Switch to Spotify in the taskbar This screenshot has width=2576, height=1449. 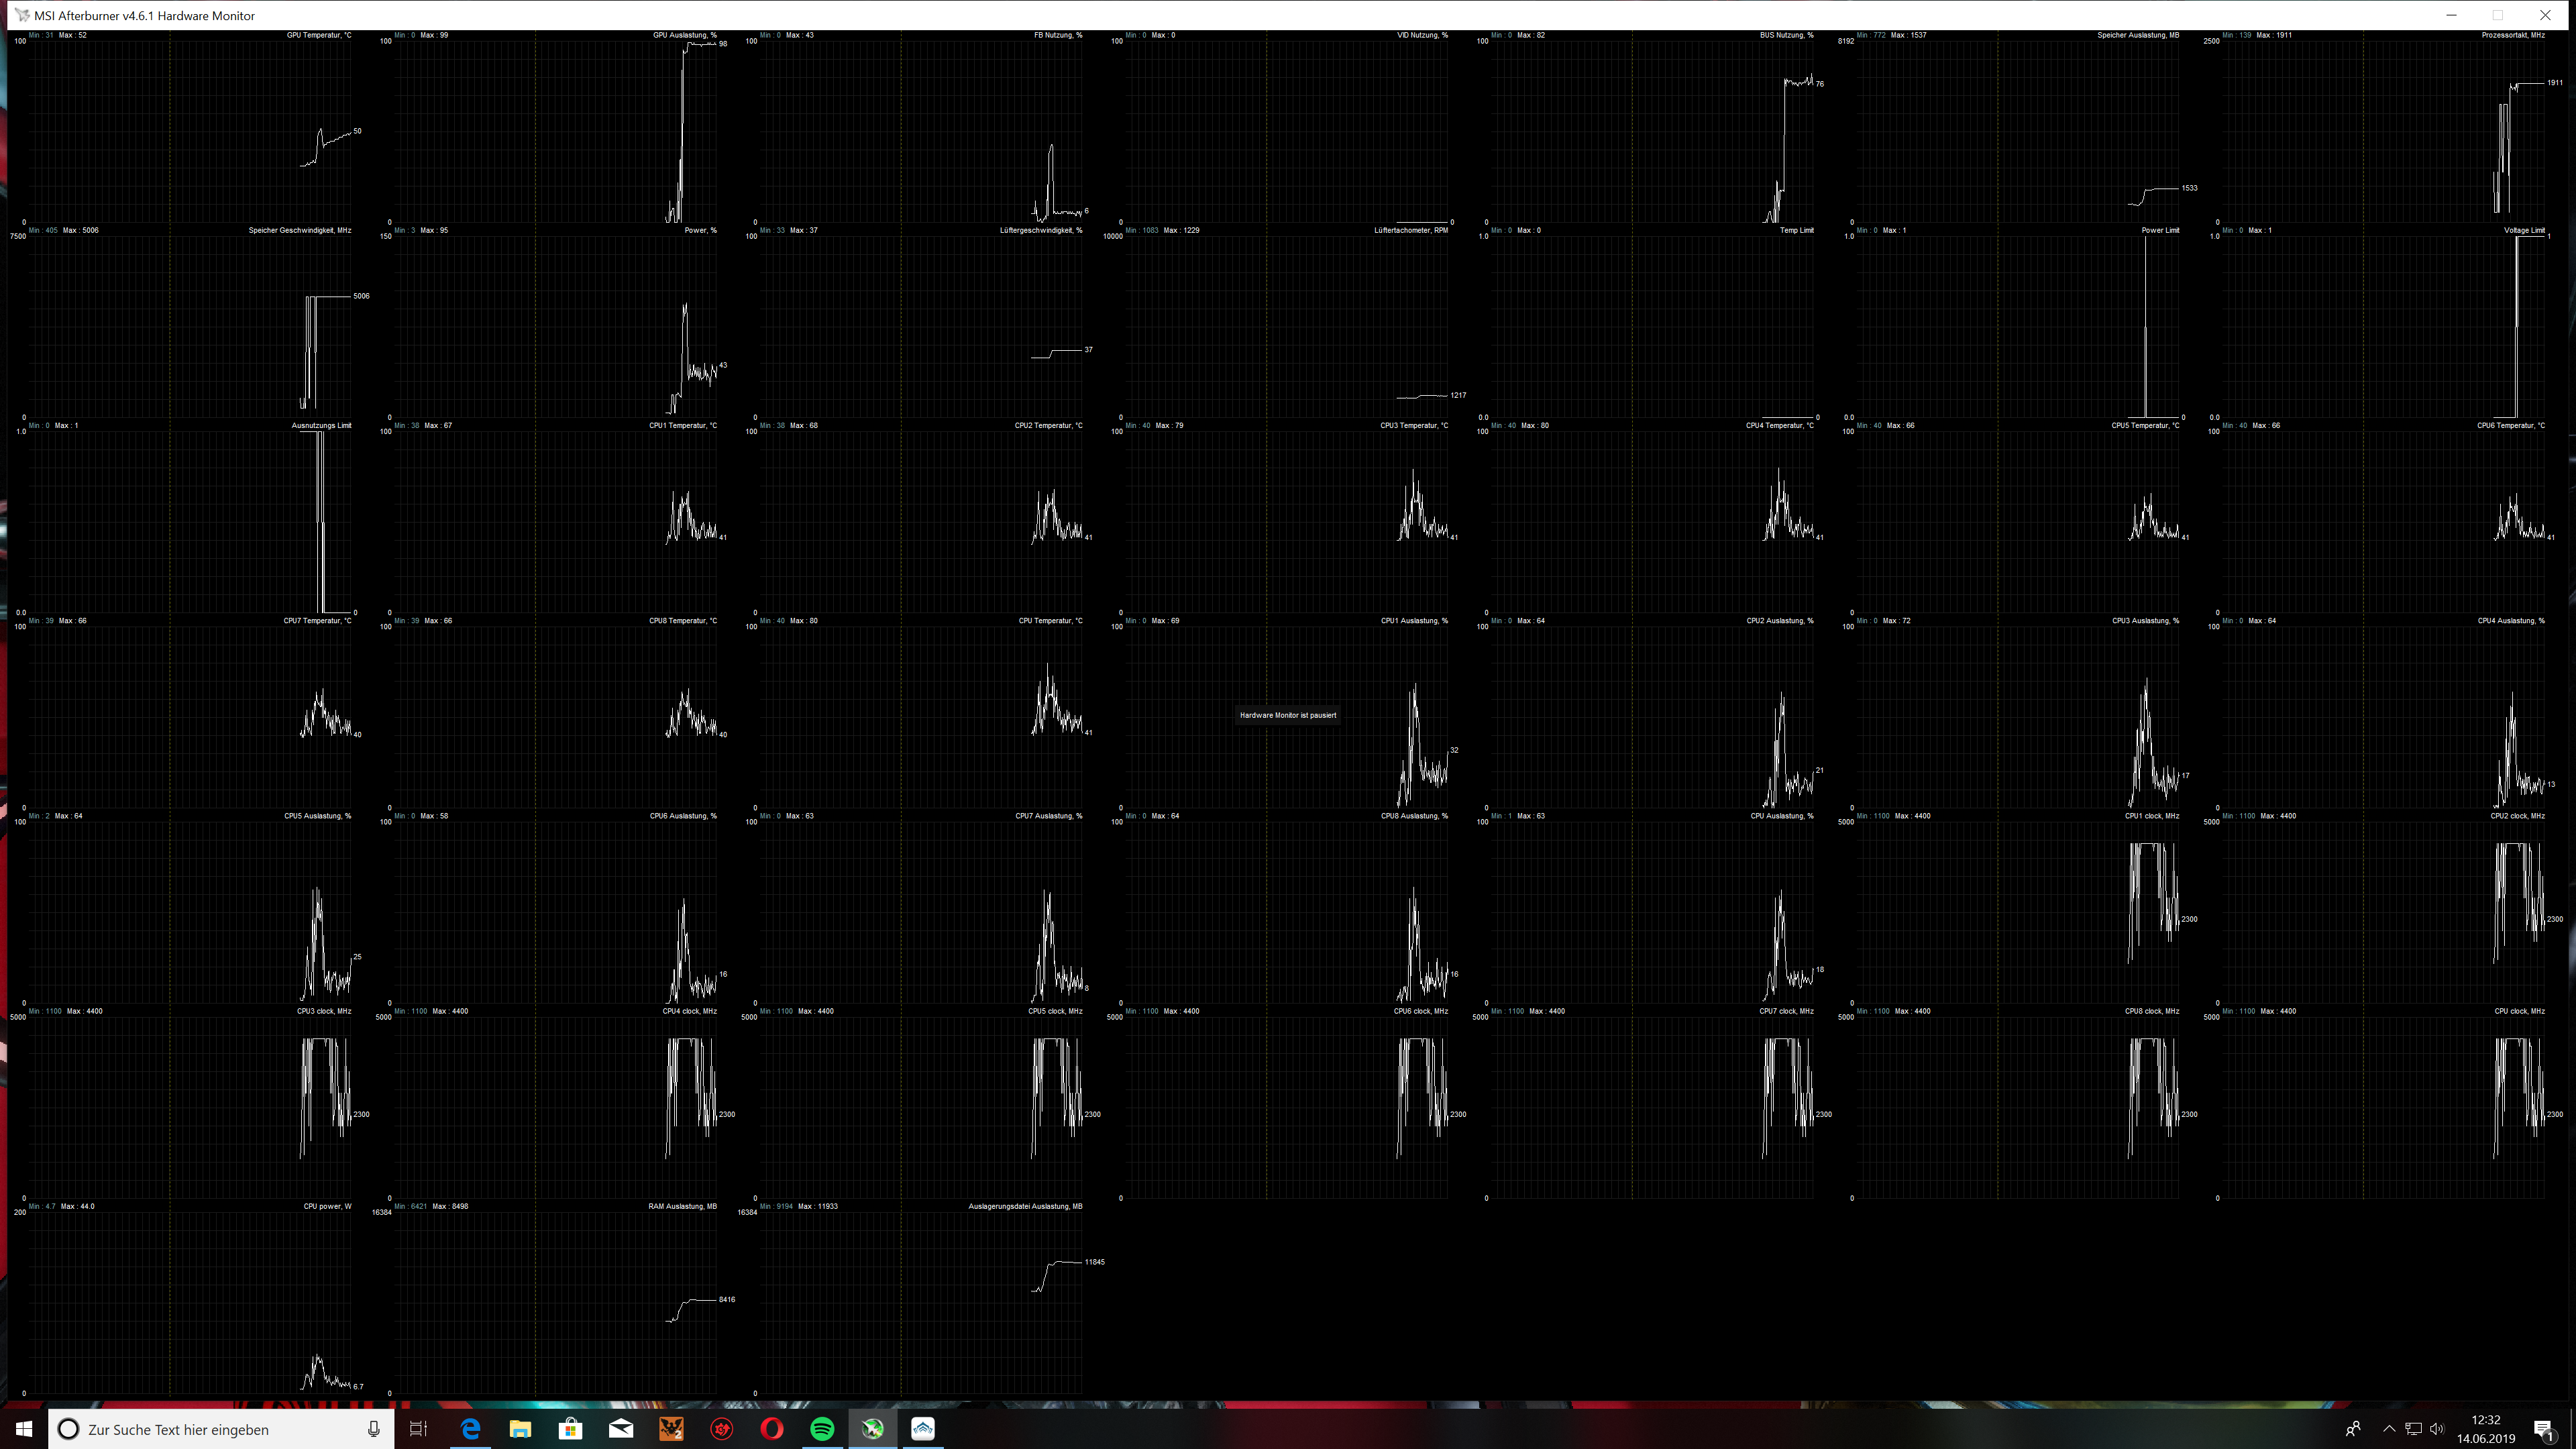(x=822, y=1429)
